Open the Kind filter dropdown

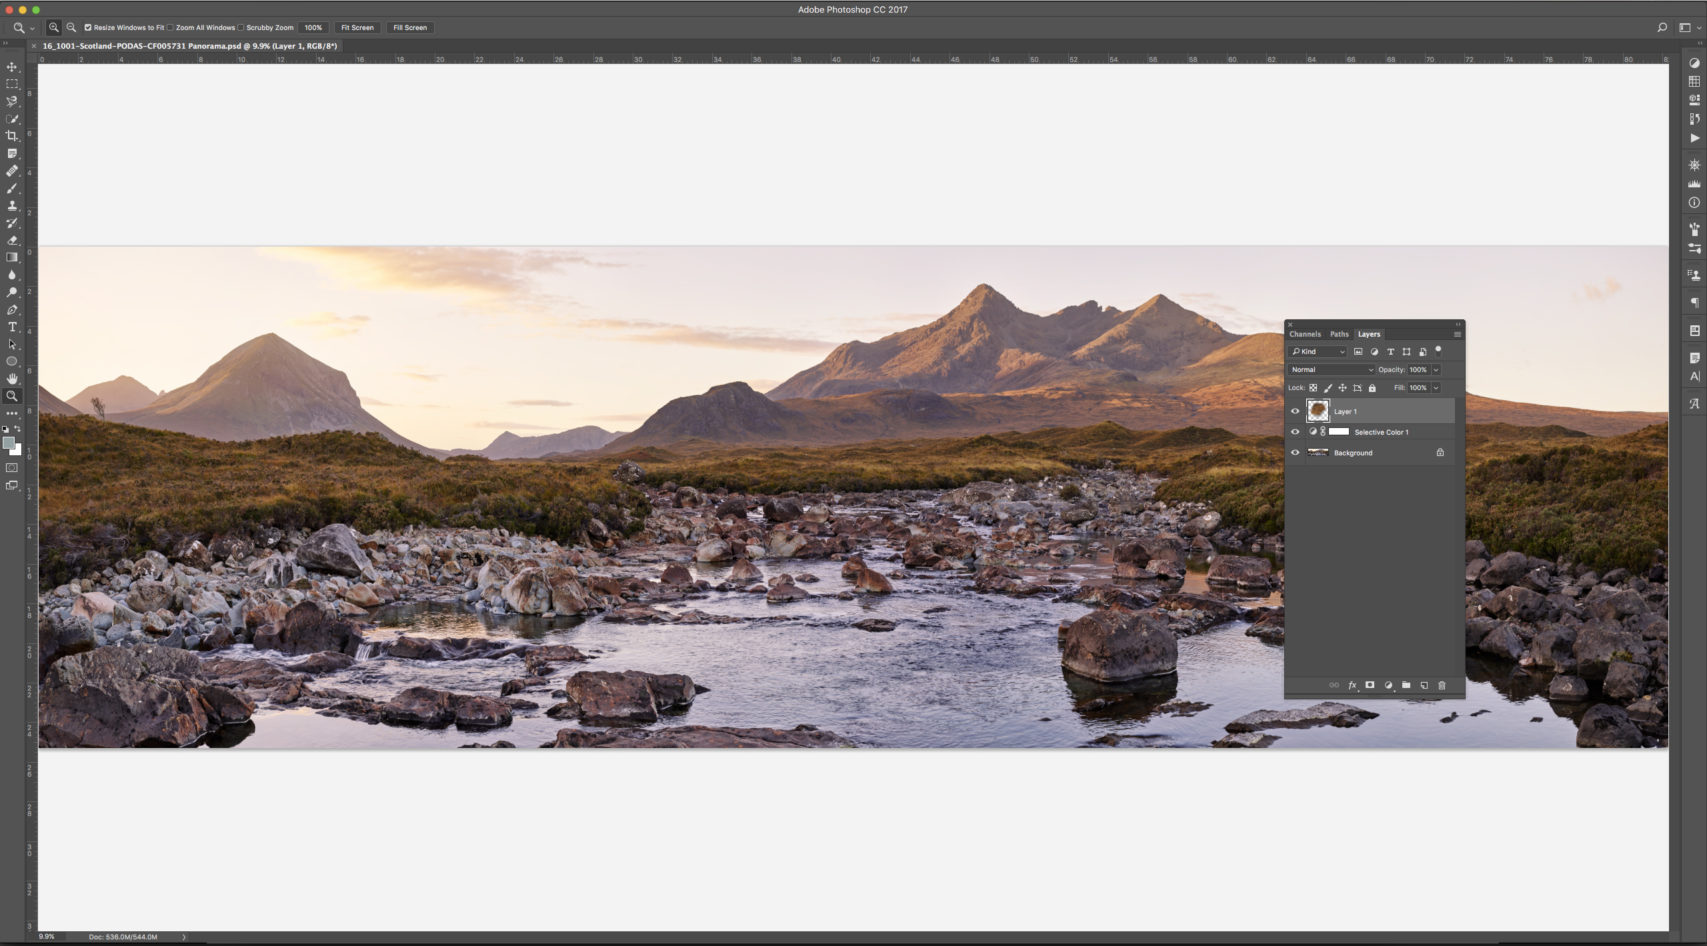point(1318,351)
